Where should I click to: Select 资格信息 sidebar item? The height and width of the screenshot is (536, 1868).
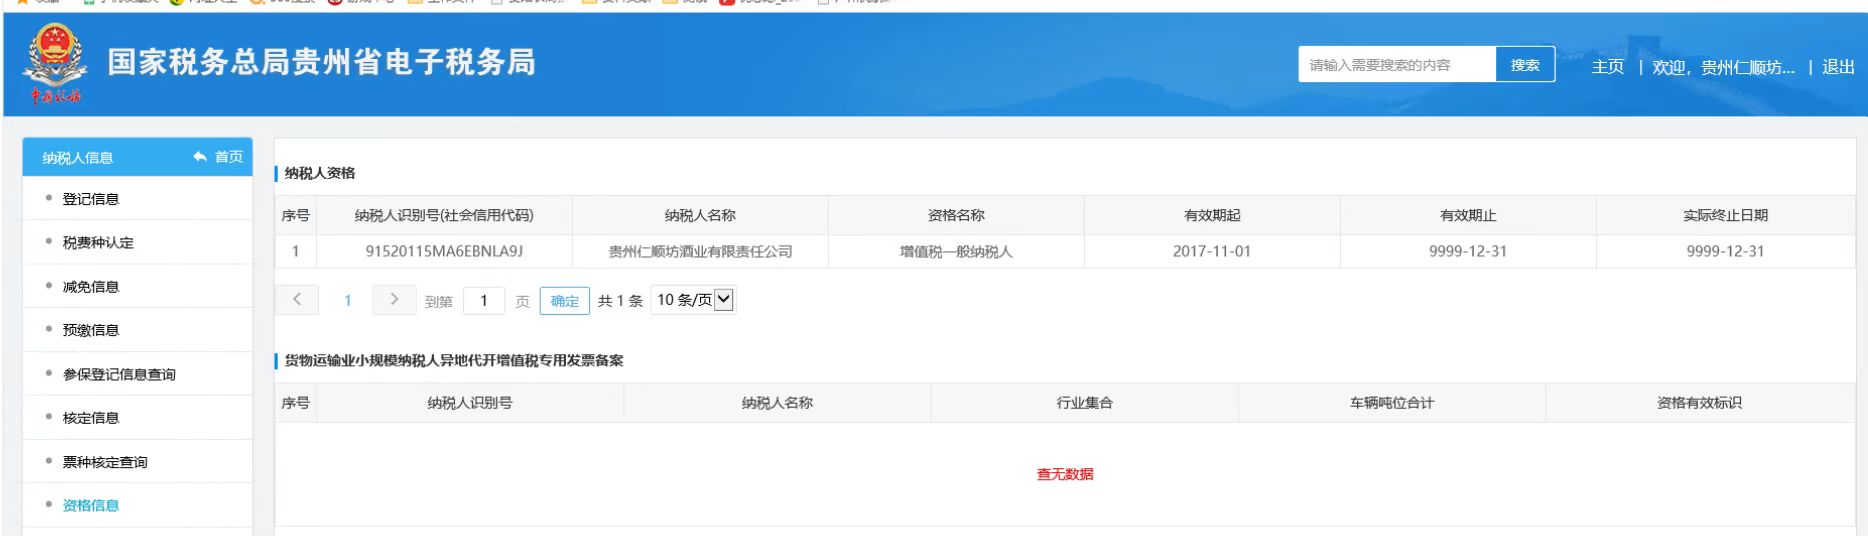(91, 505)
